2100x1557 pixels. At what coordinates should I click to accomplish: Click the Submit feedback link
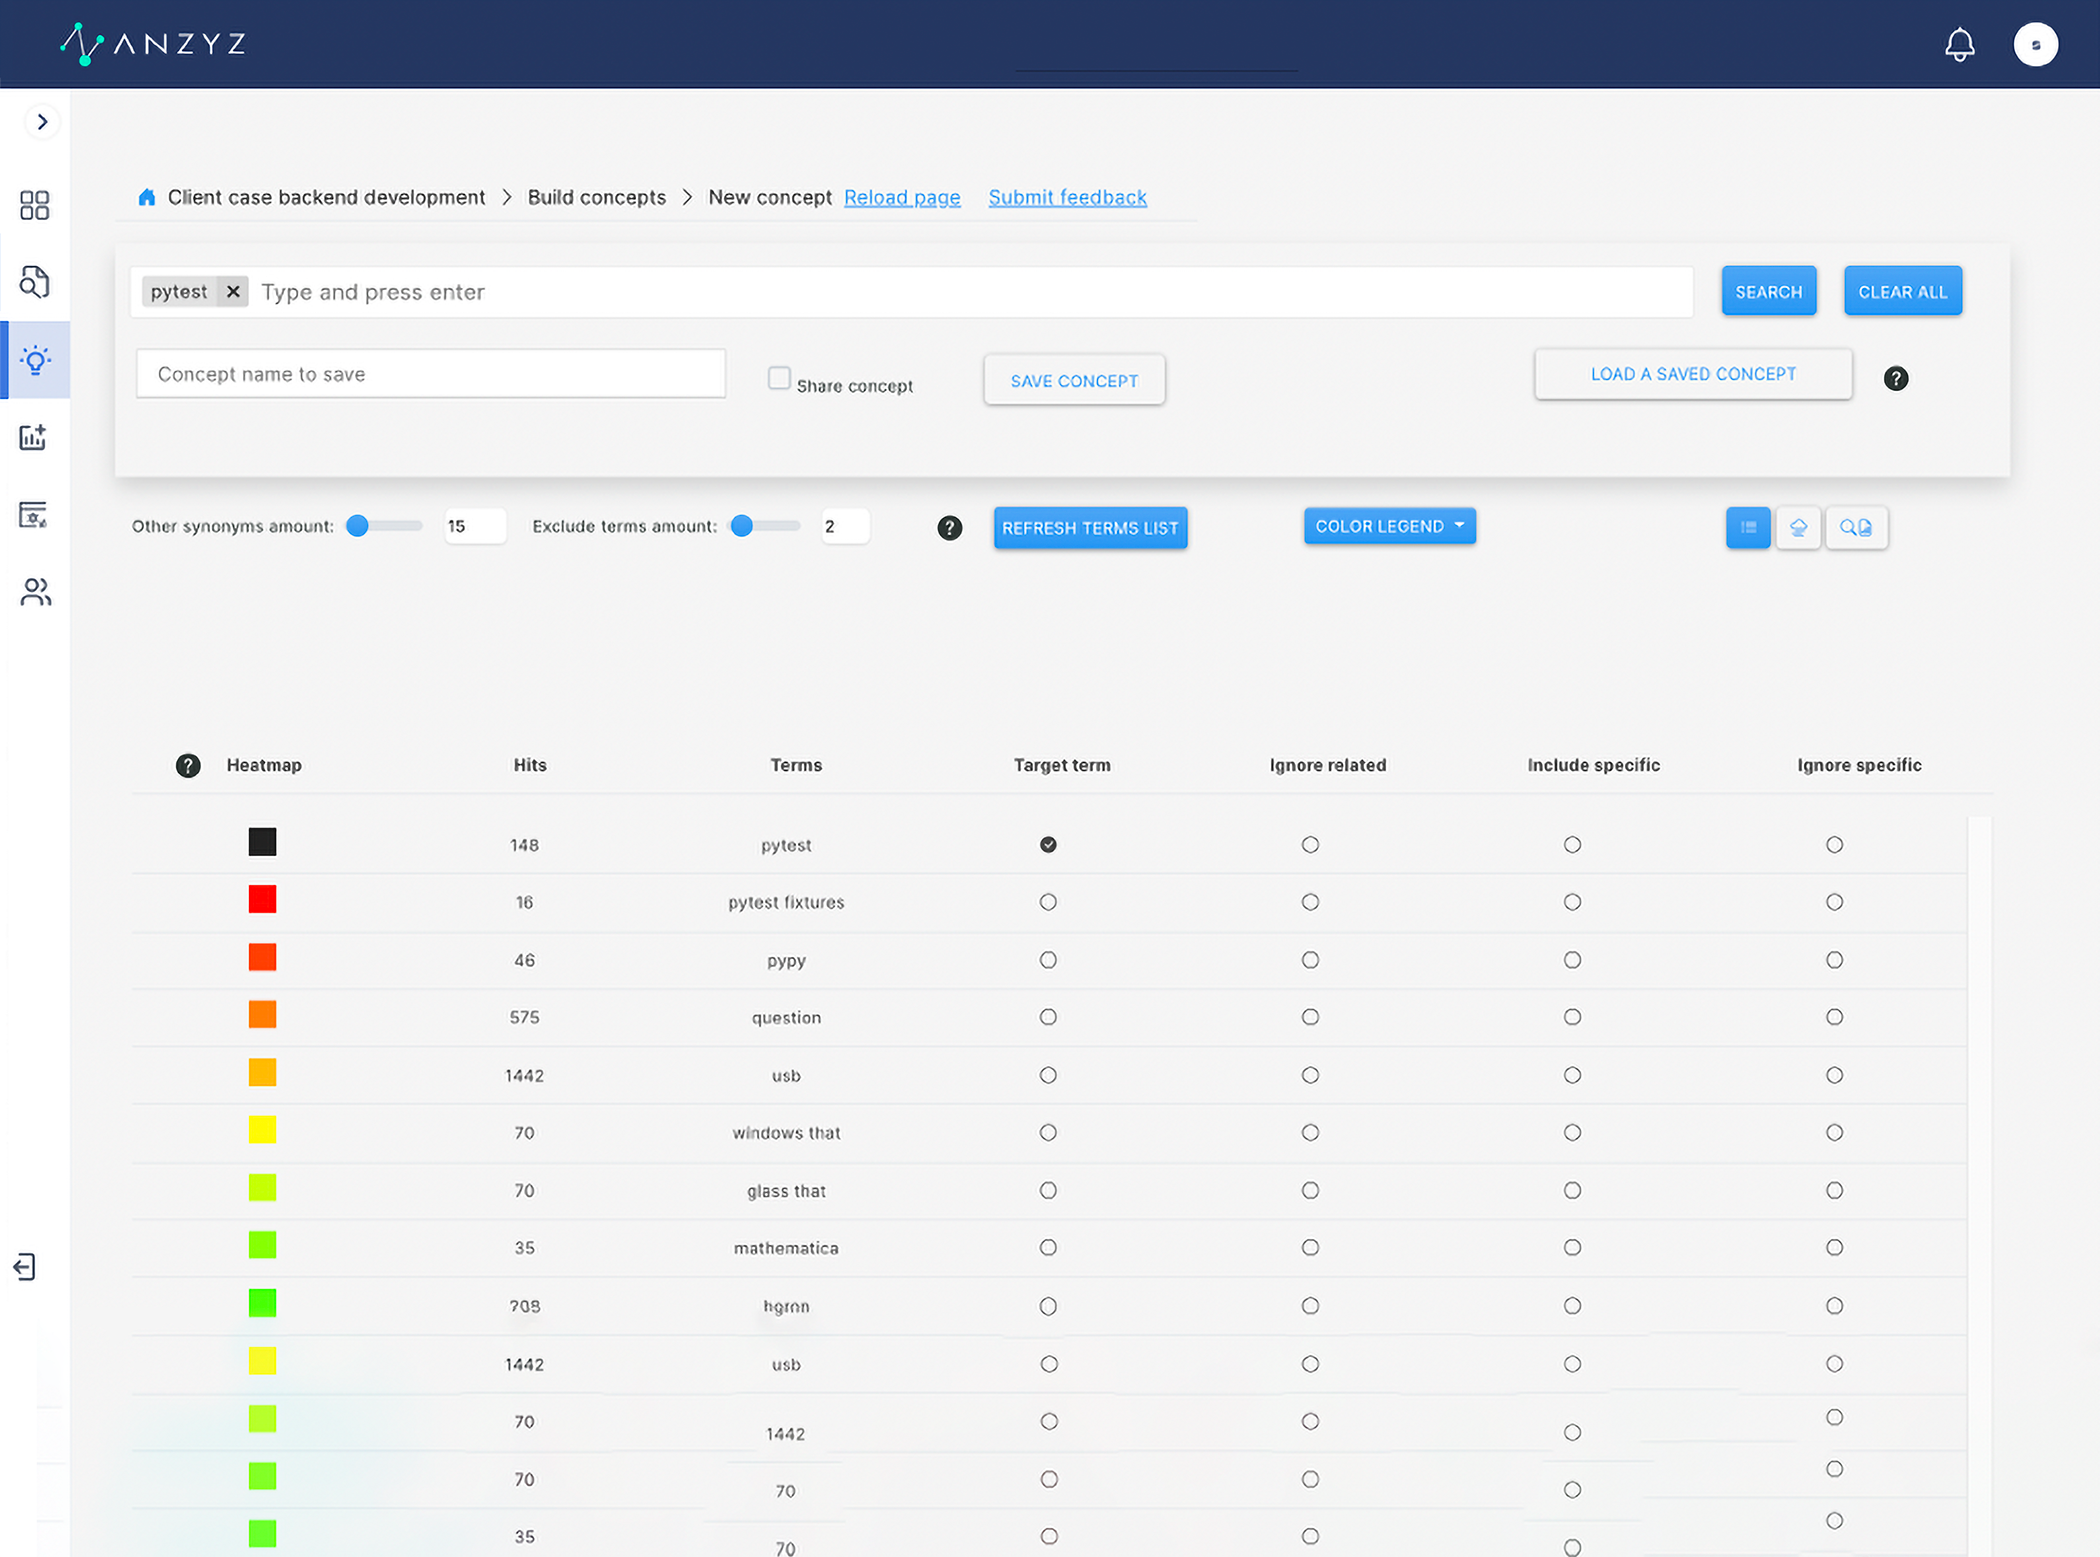[x=1067, y=197]
